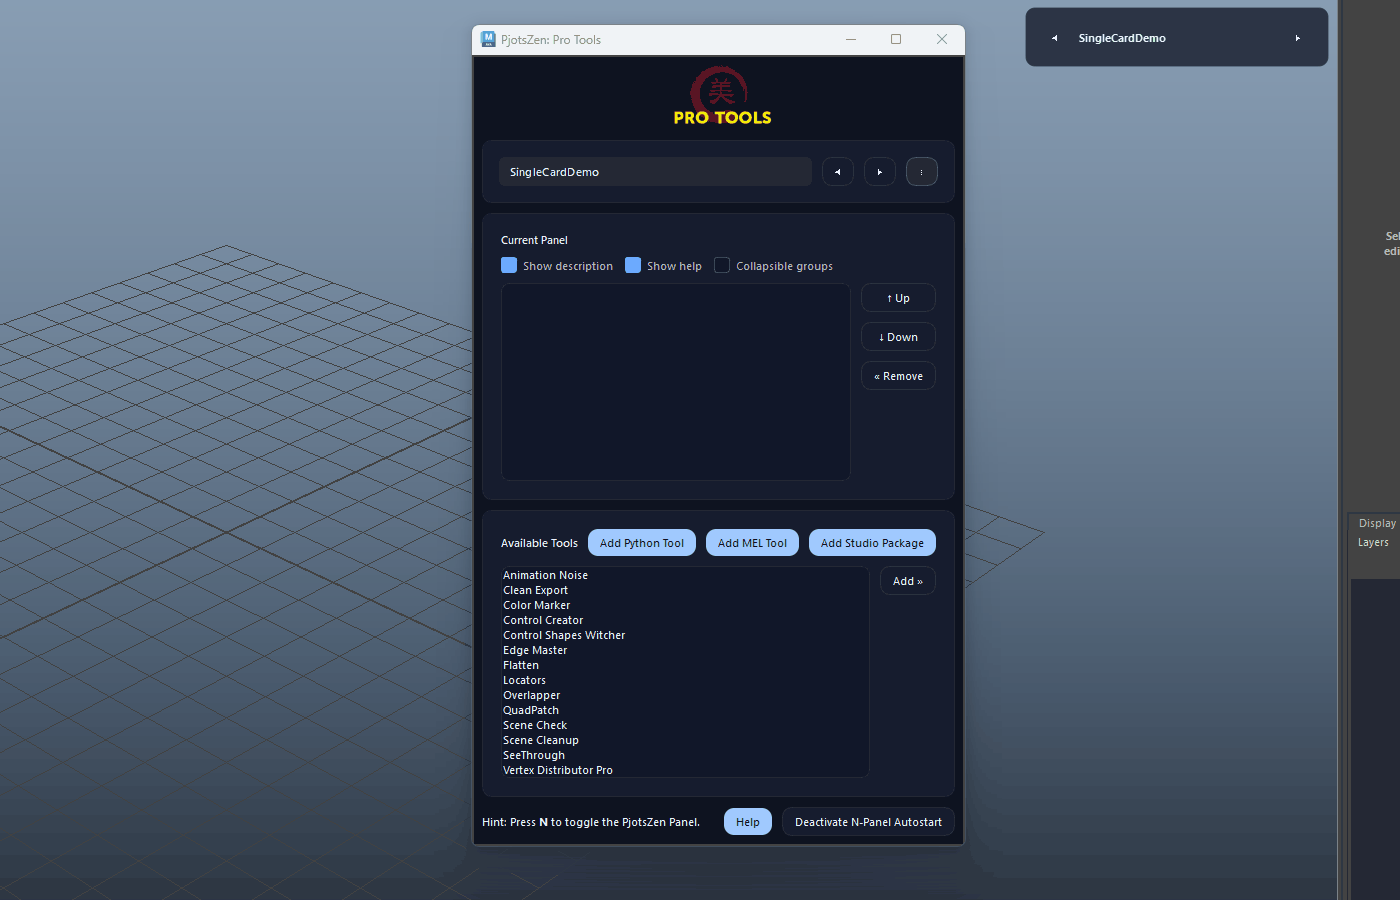Viewport: 1400px width, 900px height.
Task: Switch to the Display tab in Maya
Action: click(1377, 523)
